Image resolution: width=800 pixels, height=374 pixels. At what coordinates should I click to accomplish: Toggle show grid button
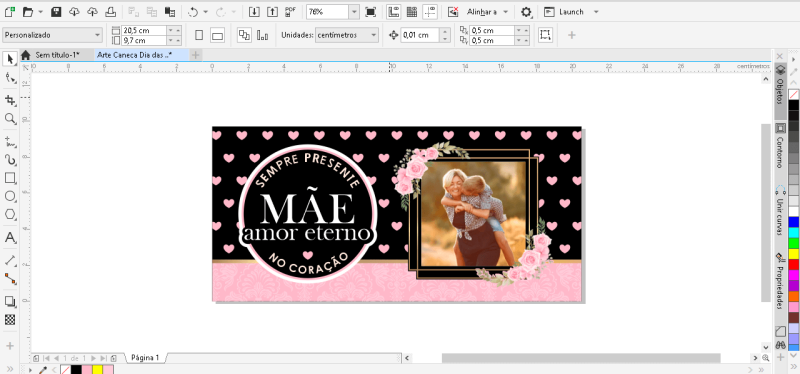coord(412,11)
